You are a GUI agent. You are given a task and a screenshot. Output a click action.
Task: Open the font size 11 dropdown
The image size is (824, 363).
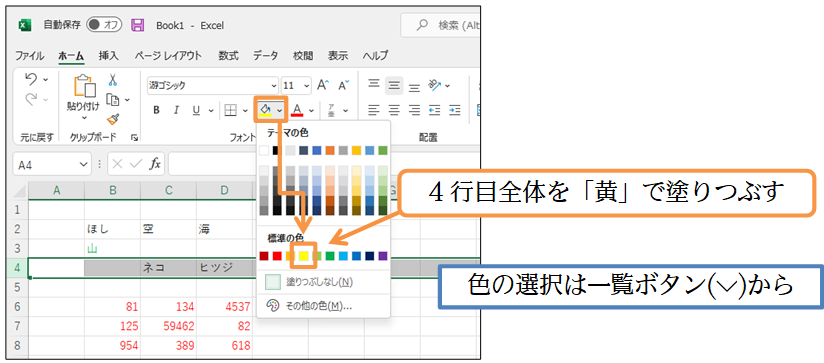click(x=296, y=85)
